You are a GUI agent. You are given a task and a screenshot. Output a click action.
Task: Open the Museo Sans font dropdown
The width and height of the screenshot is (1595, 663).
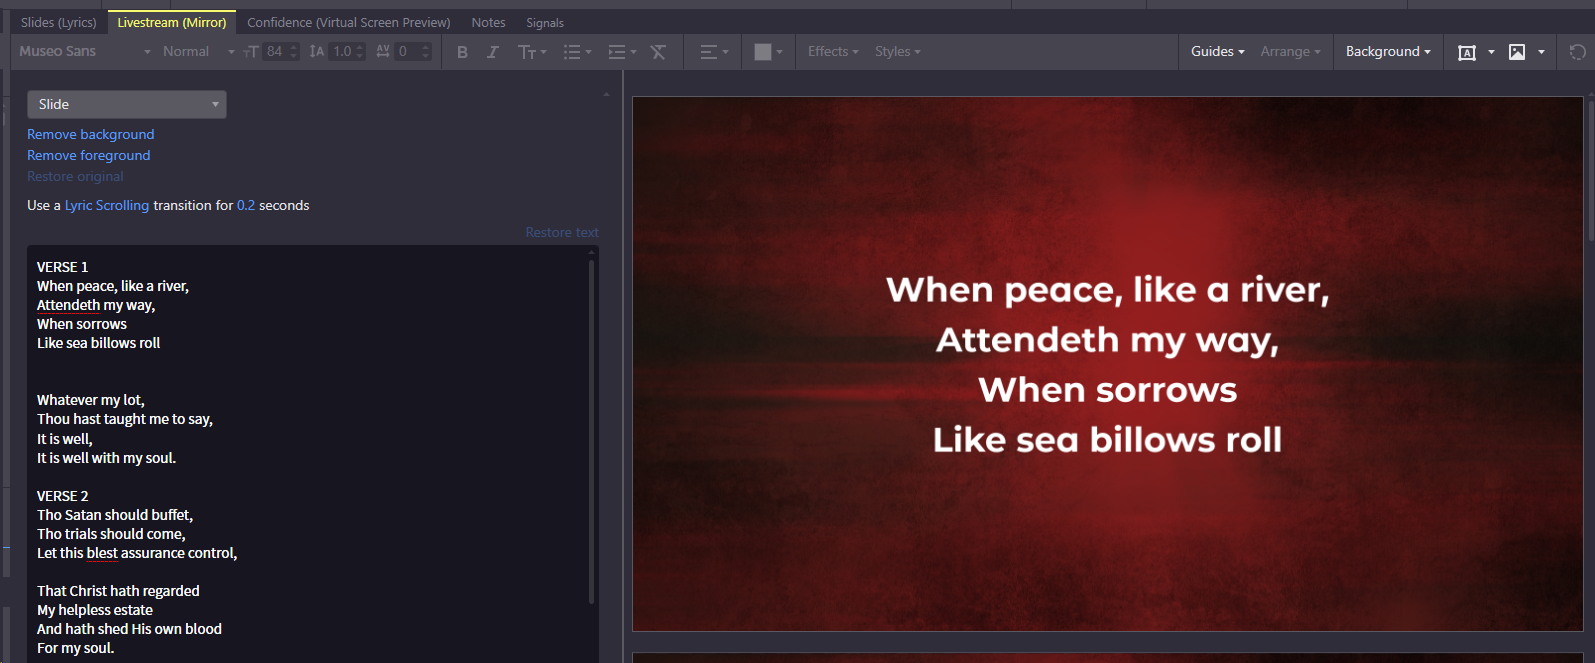(85, 51)
